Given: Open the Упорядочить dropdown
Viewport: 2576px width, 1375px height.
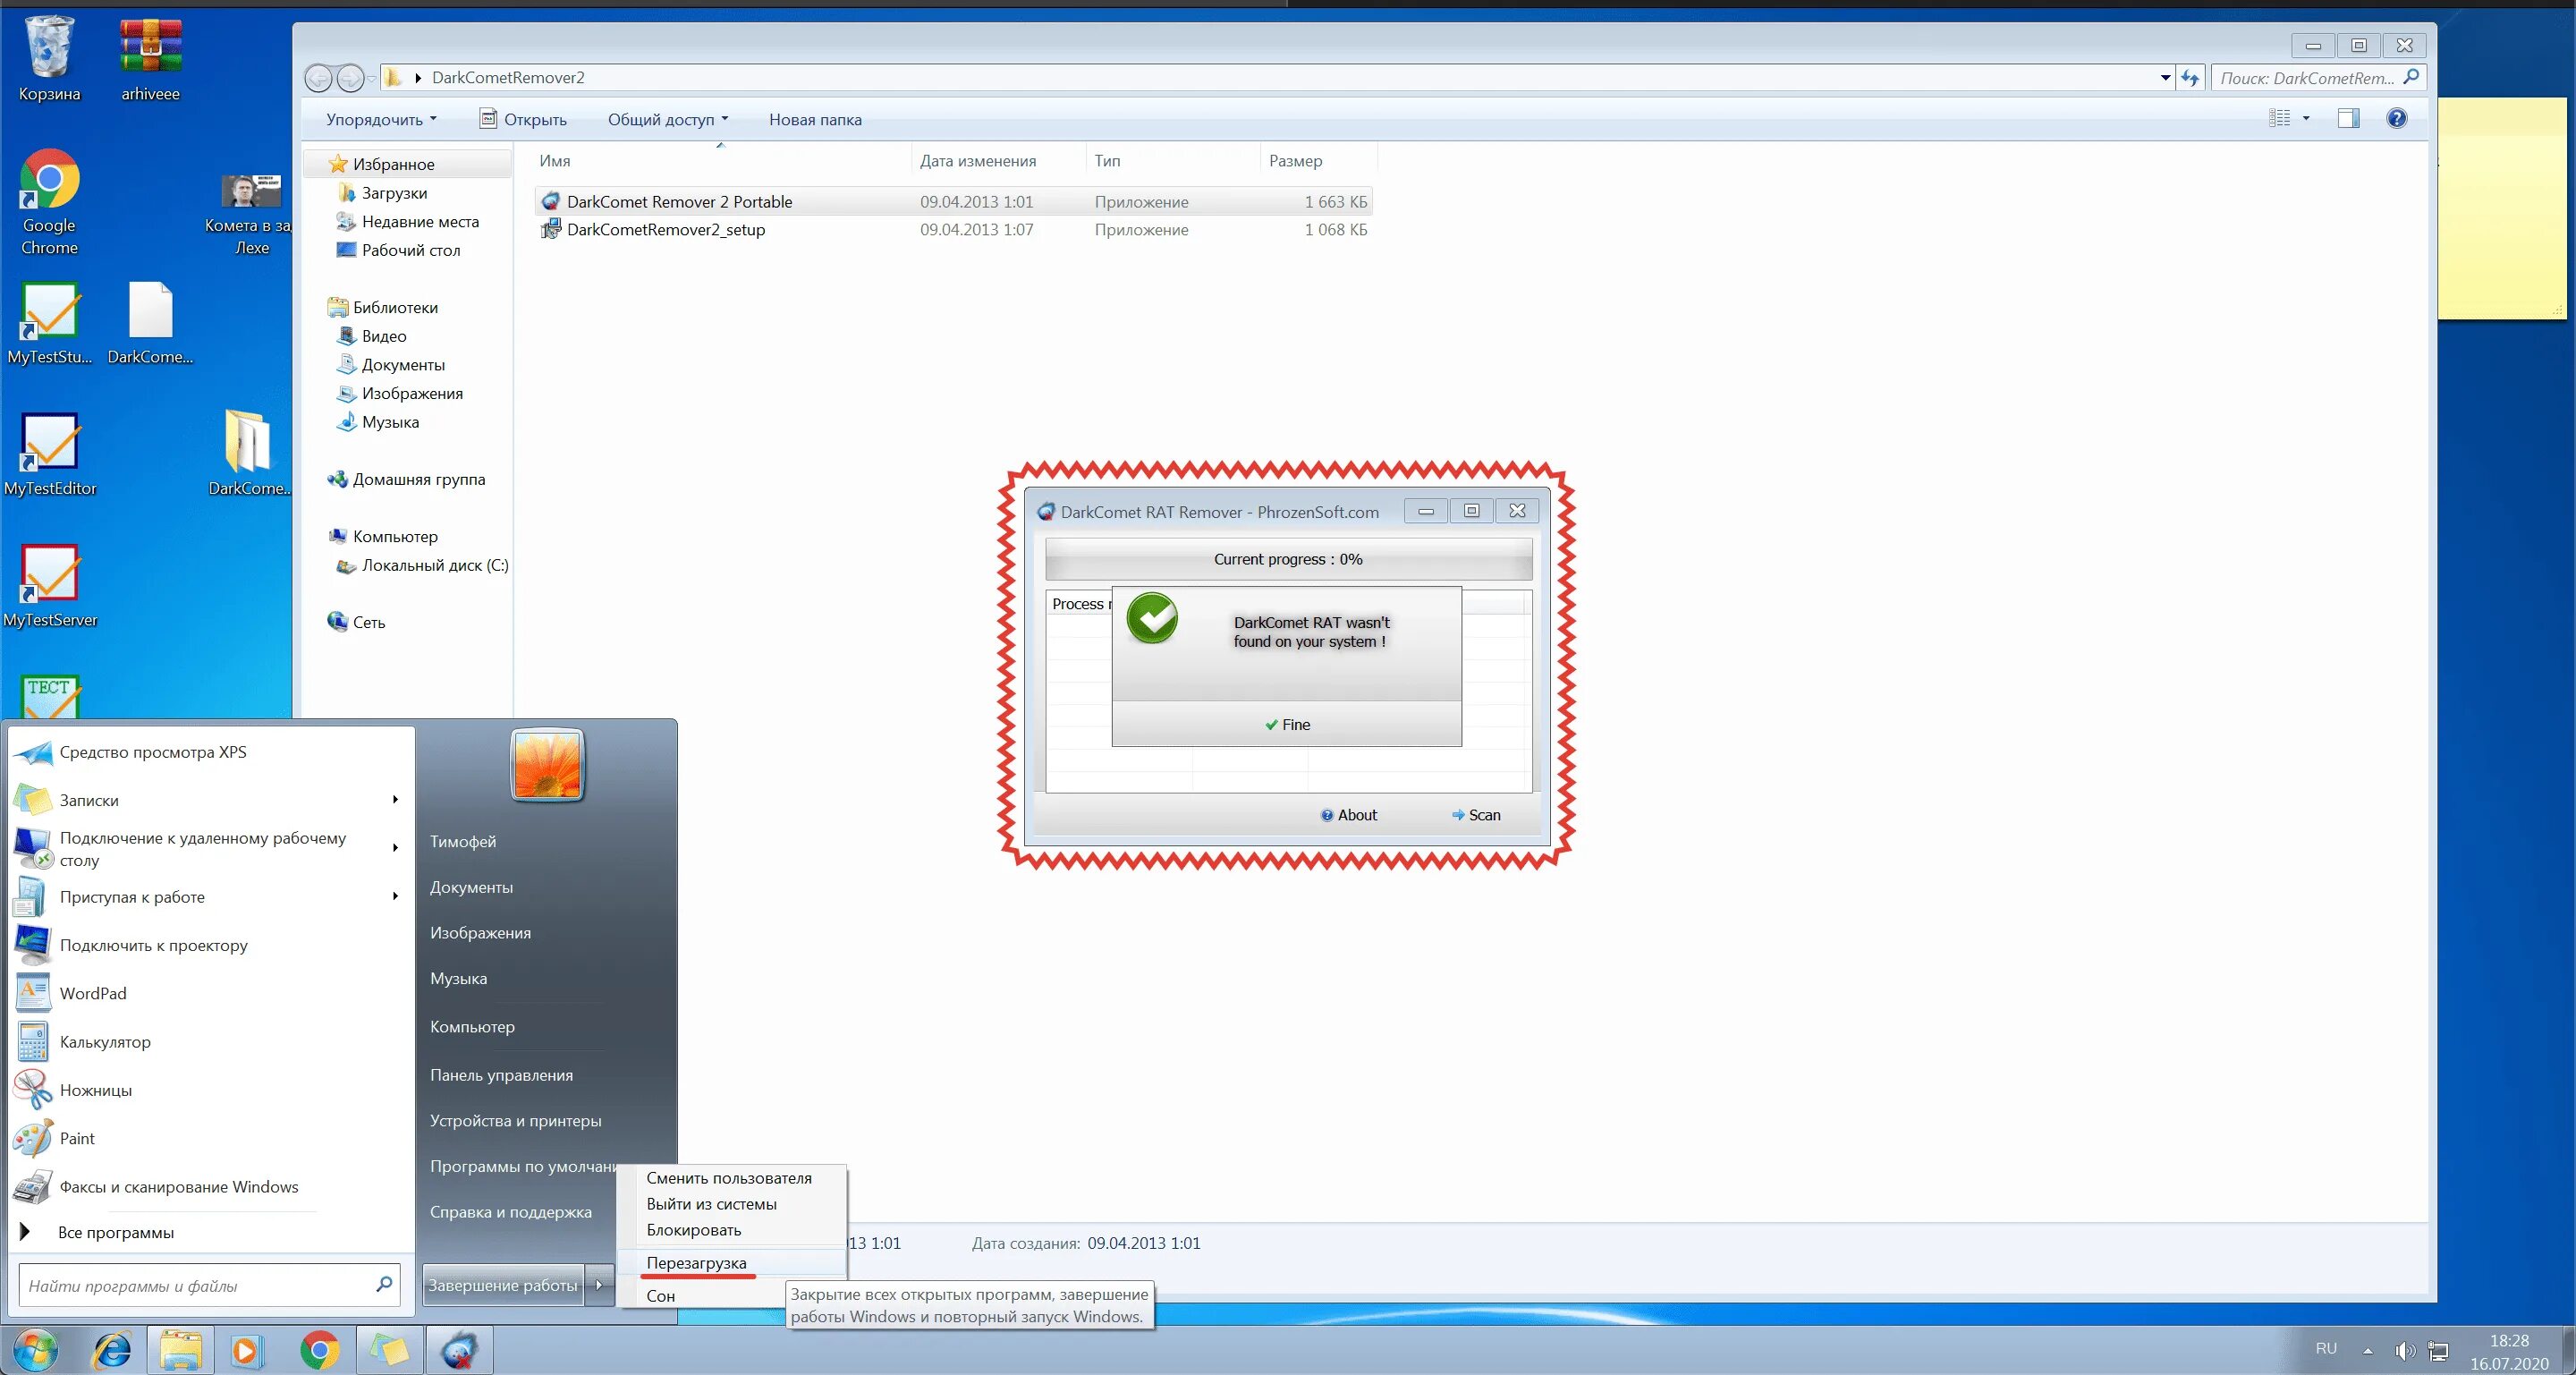Looking at the screenshot, I should [380, 119].
